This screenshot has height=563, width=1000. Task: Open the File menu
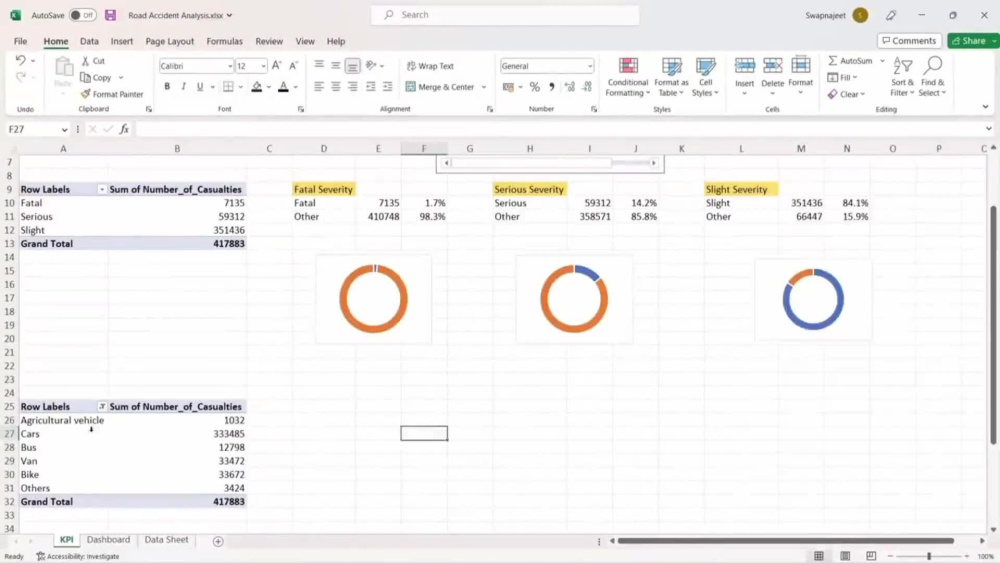pos(20,41)
